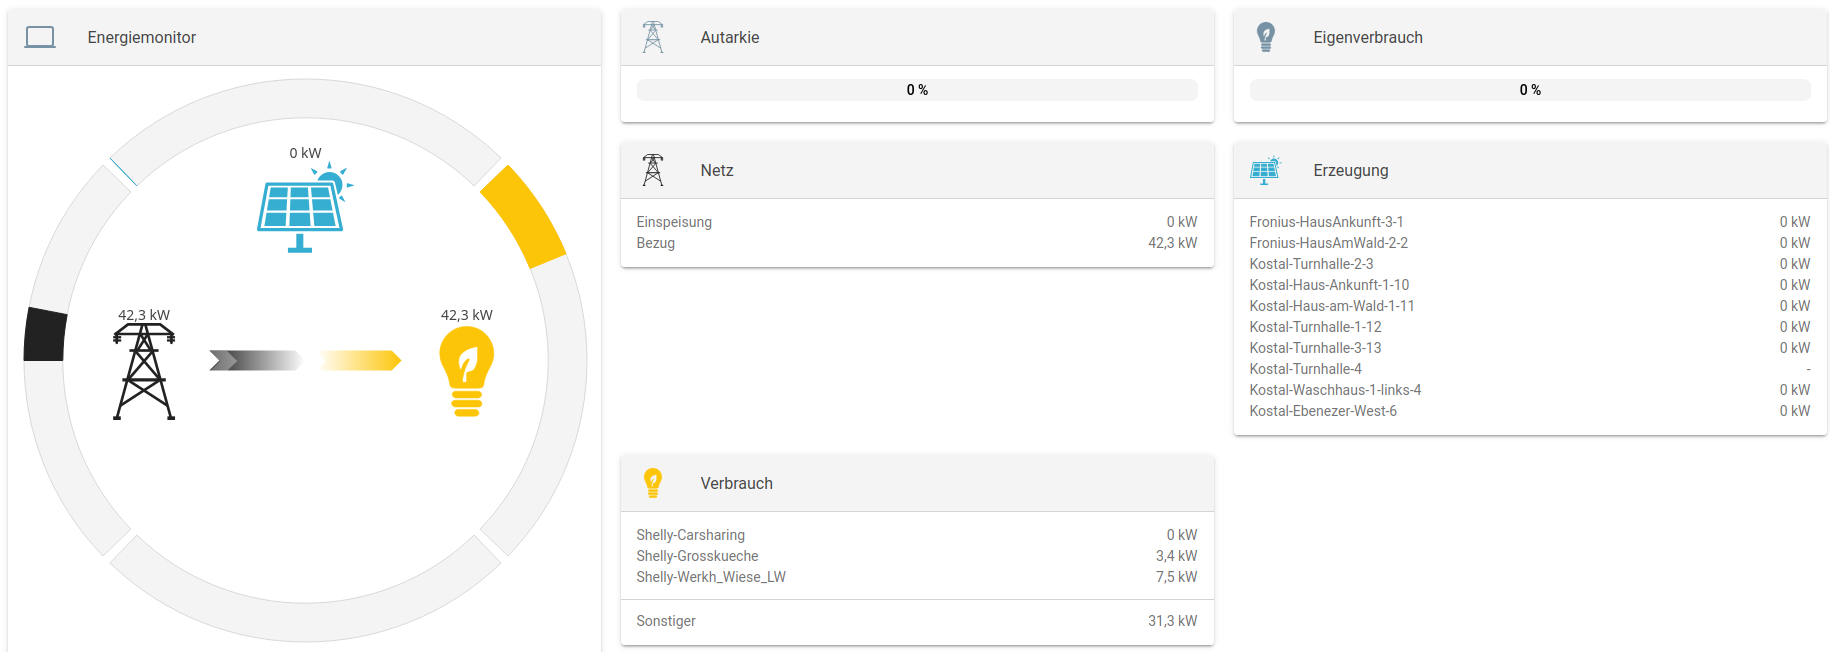
Task: Click the Autarkie 0 % progress bar
Action: (x=917, y=90)
